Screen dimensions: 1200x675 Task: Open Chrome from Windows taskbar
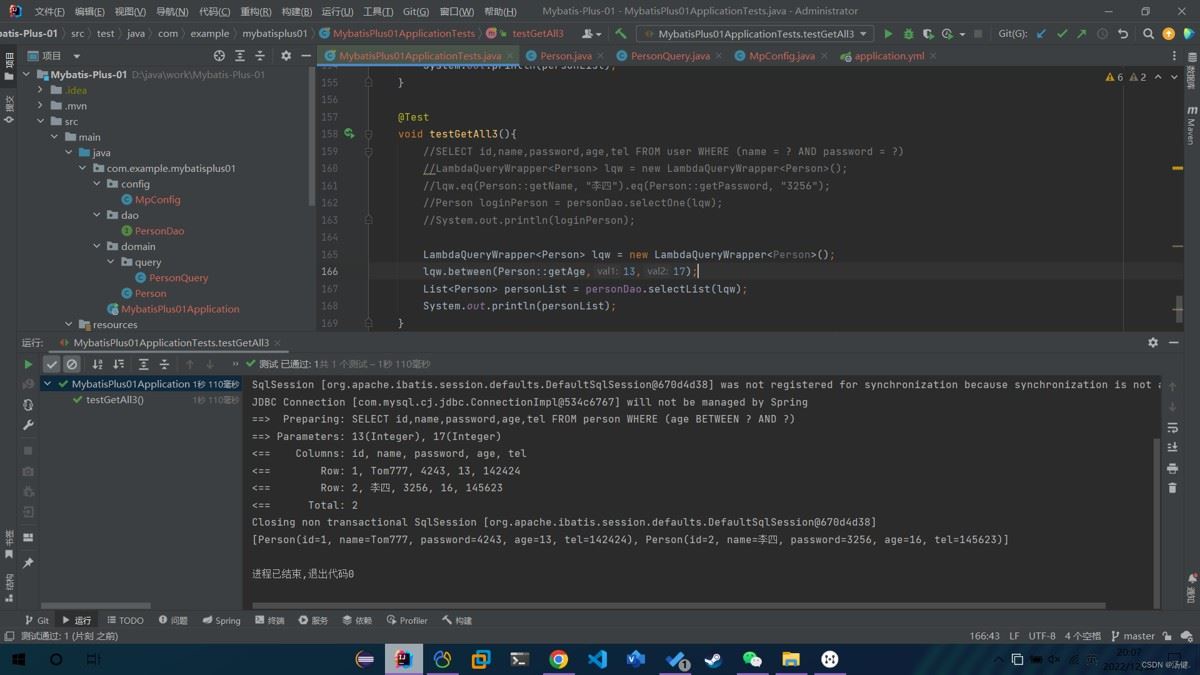click(x=558, y=659)
